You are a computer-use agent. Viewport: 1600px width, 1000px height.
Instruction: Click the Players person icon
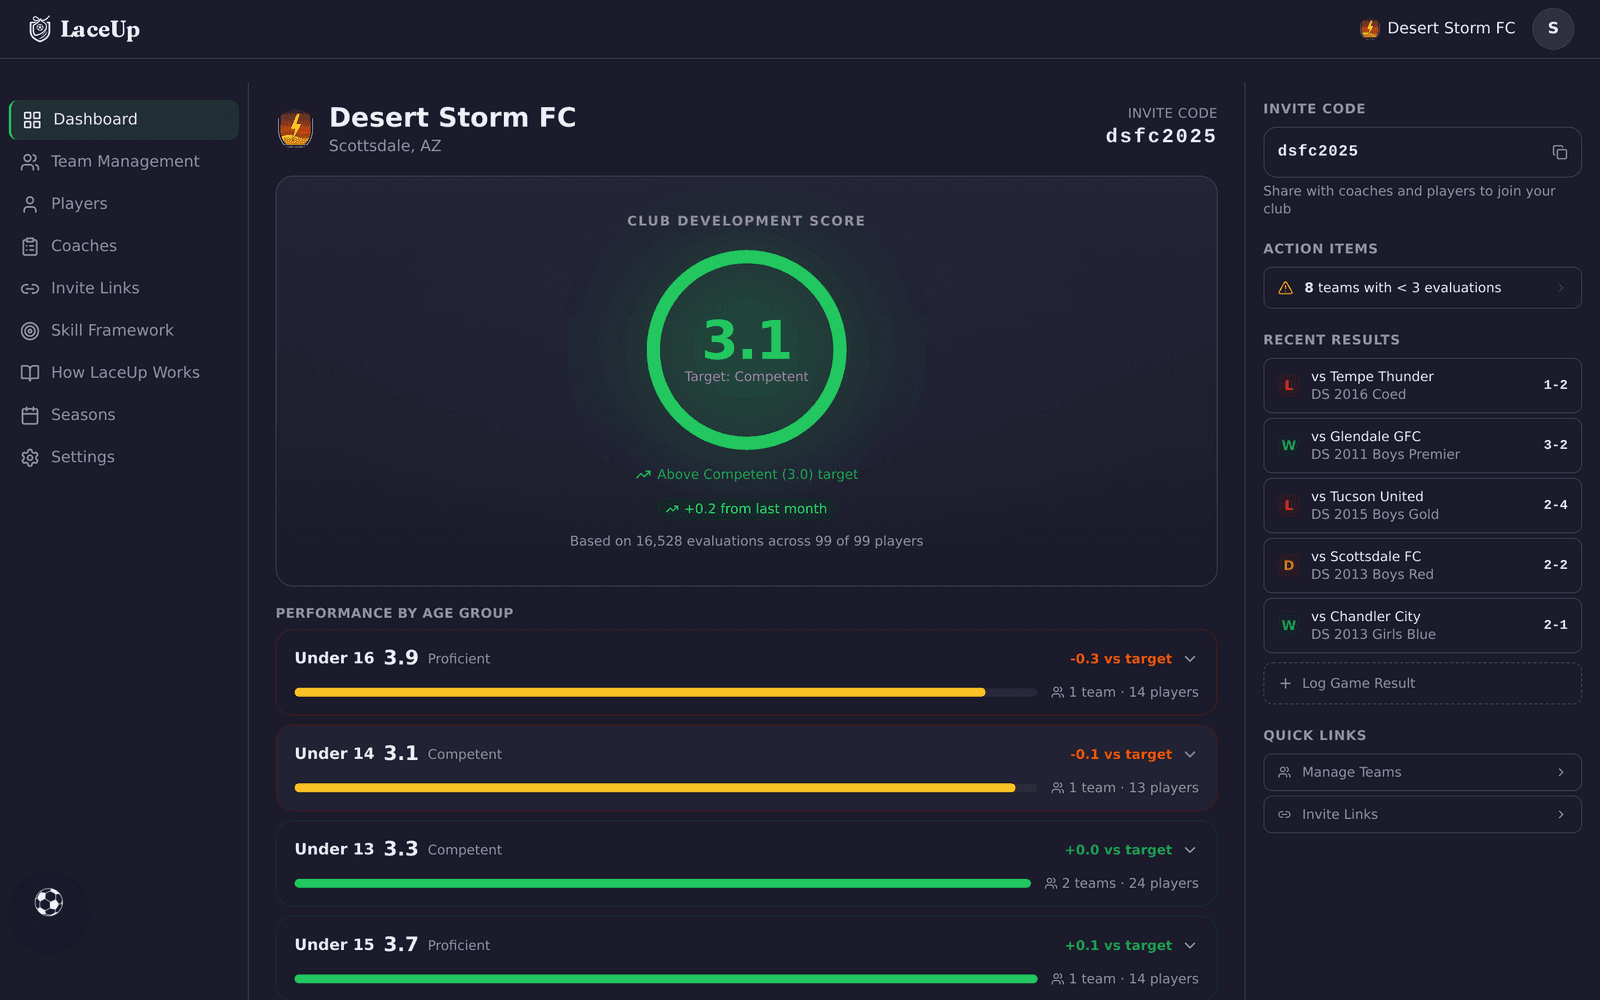(x=30, y=204)
